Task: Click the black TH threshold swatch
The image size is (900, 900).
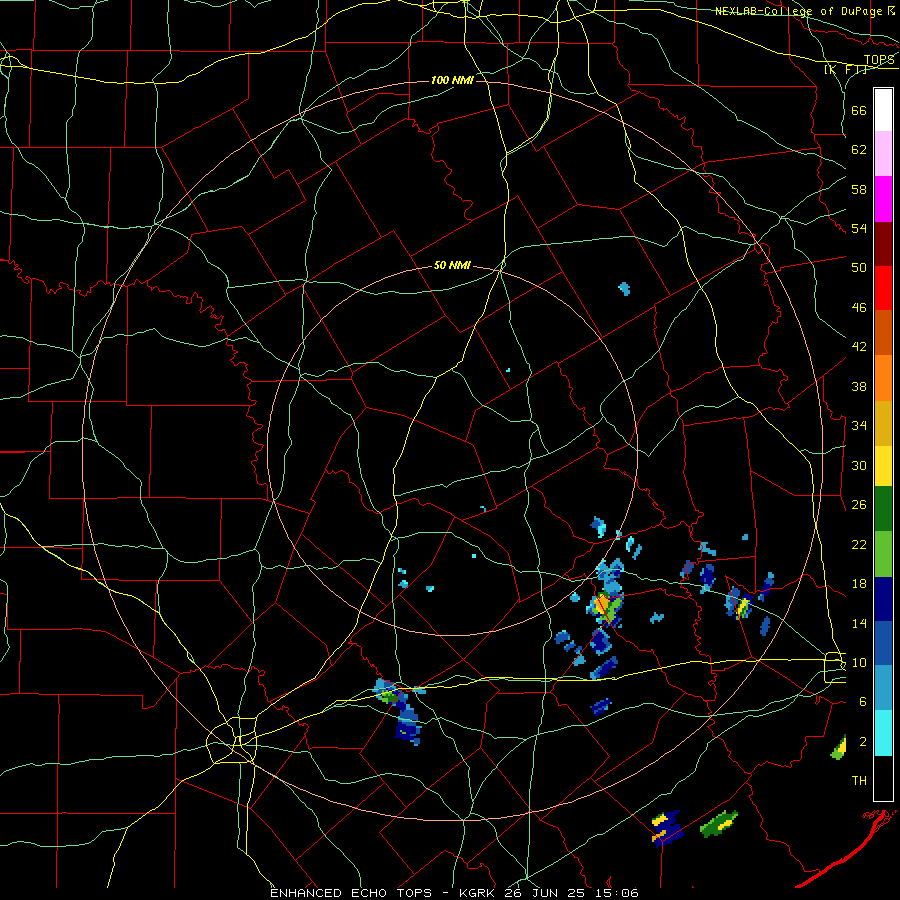Action: click(x=883, y=778)
